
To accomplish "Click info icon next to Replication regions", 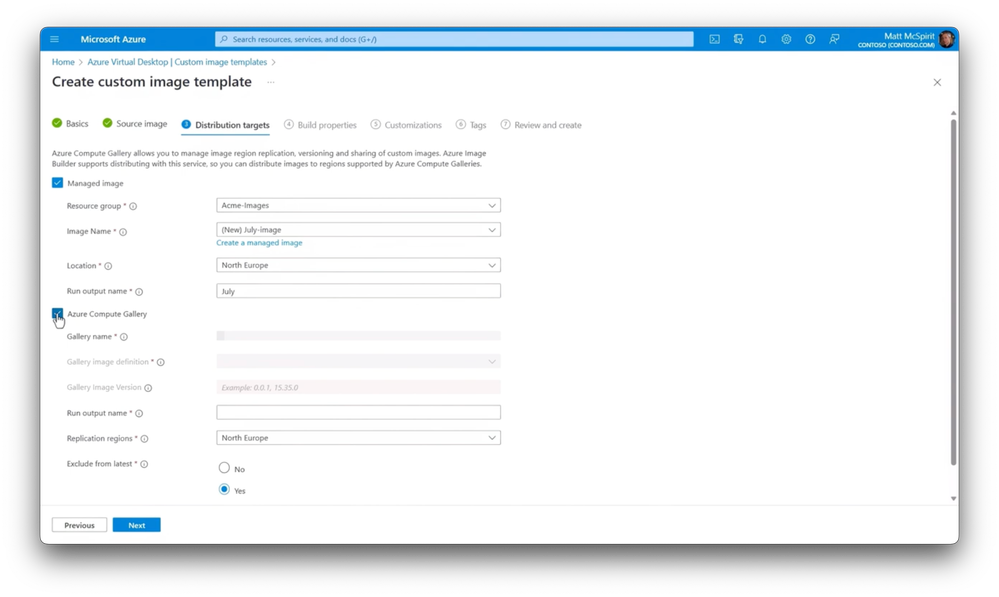I will coord(145,439).
